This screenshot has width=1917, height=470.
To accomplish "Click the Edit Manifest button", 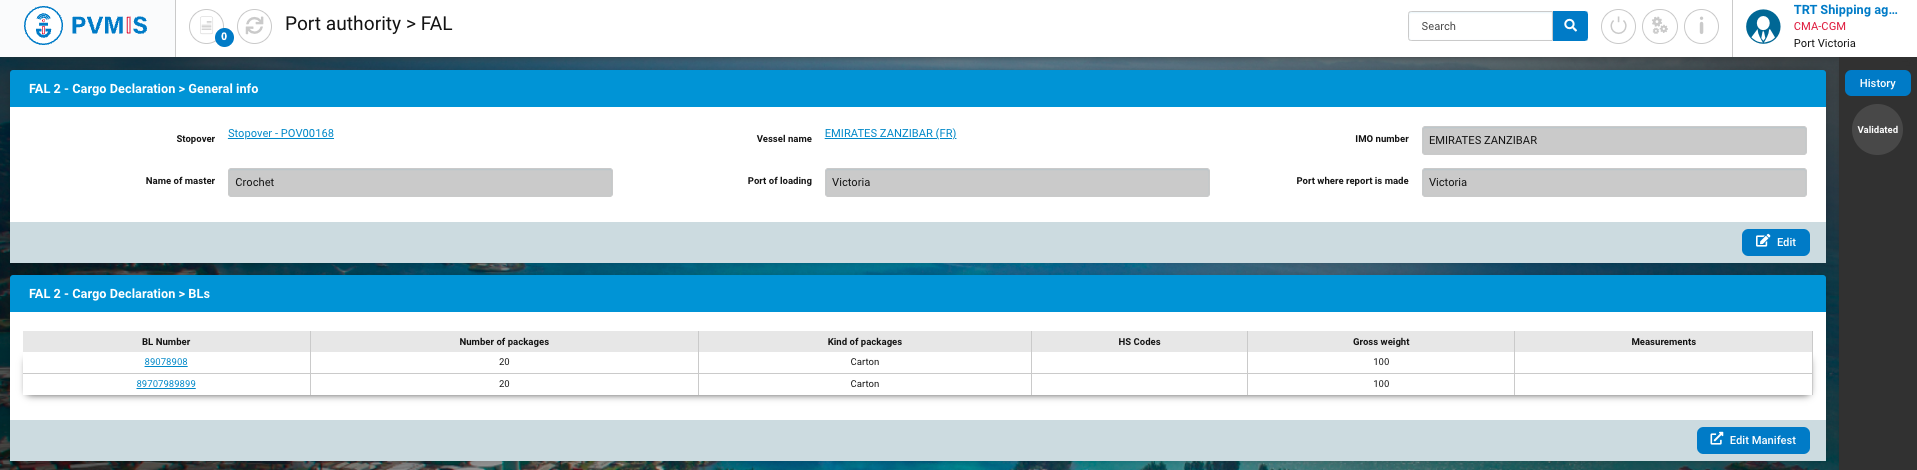I will click(x=1752, y=440).
